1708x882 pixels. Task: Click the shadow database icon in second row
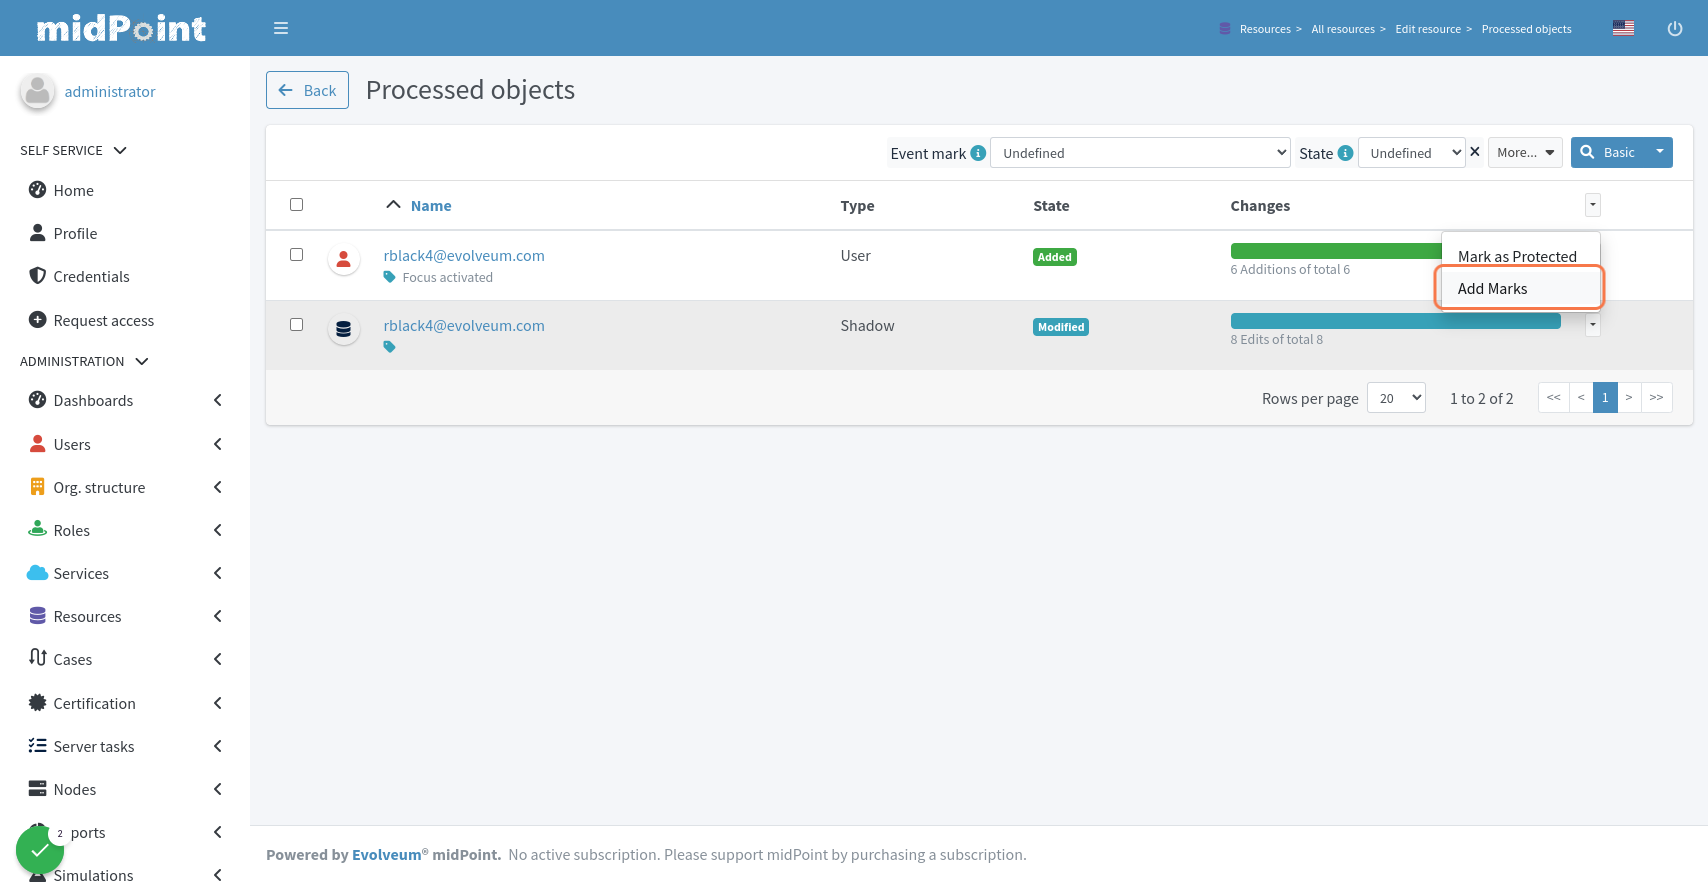pyautogui.click(x=343, y=329)
